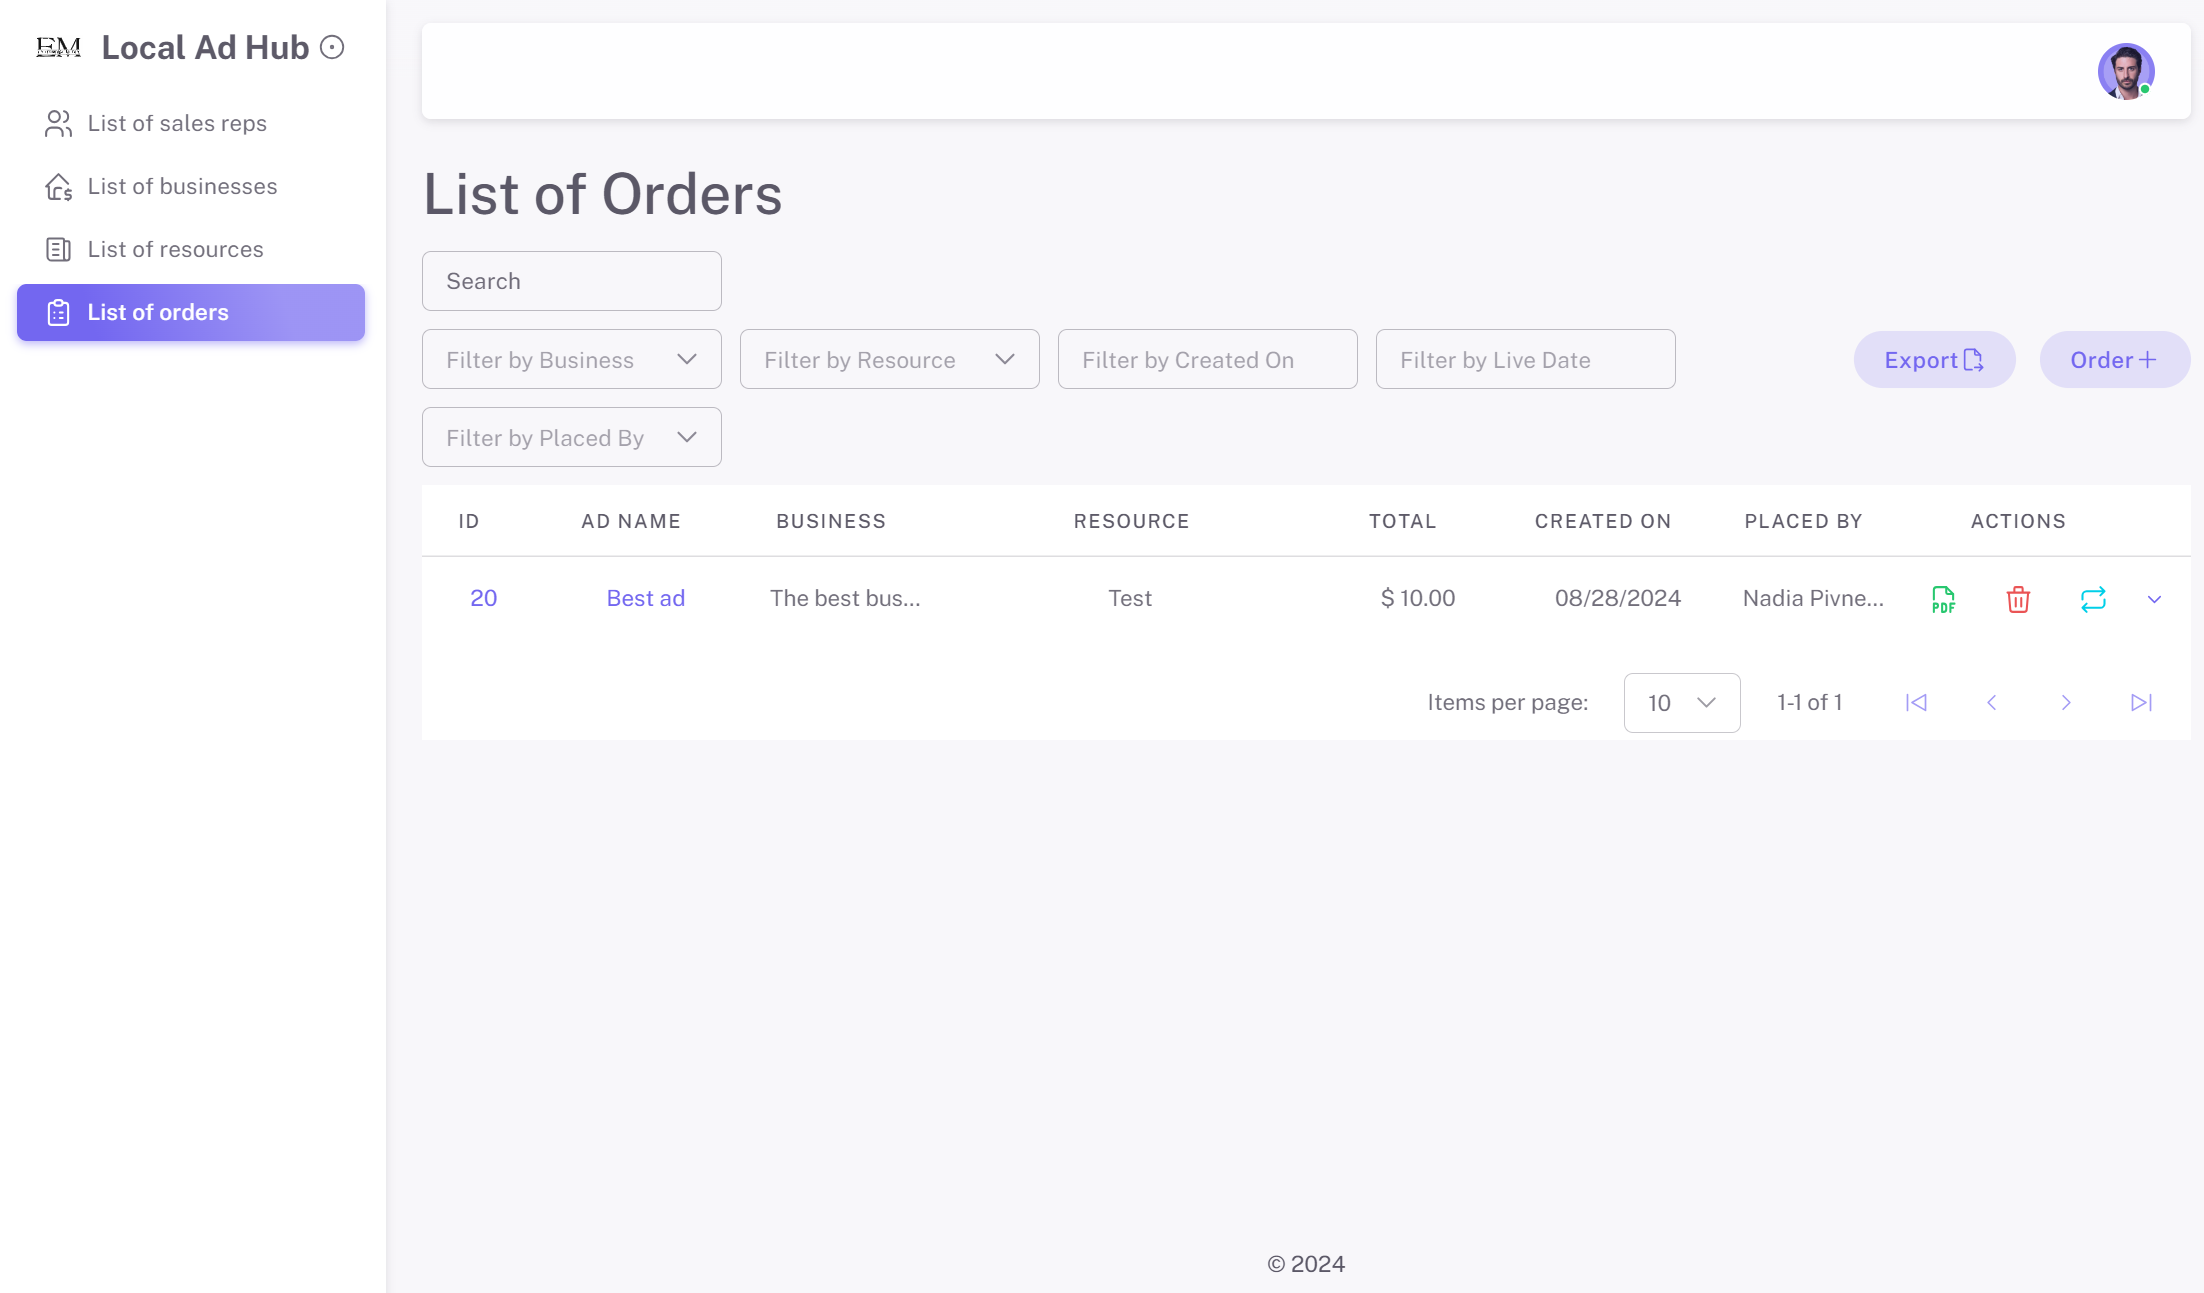The height and width of the screenshot is (1293, 2204).
Task: Click the 'The best bus...' business cell
Action: click(845, 598)
